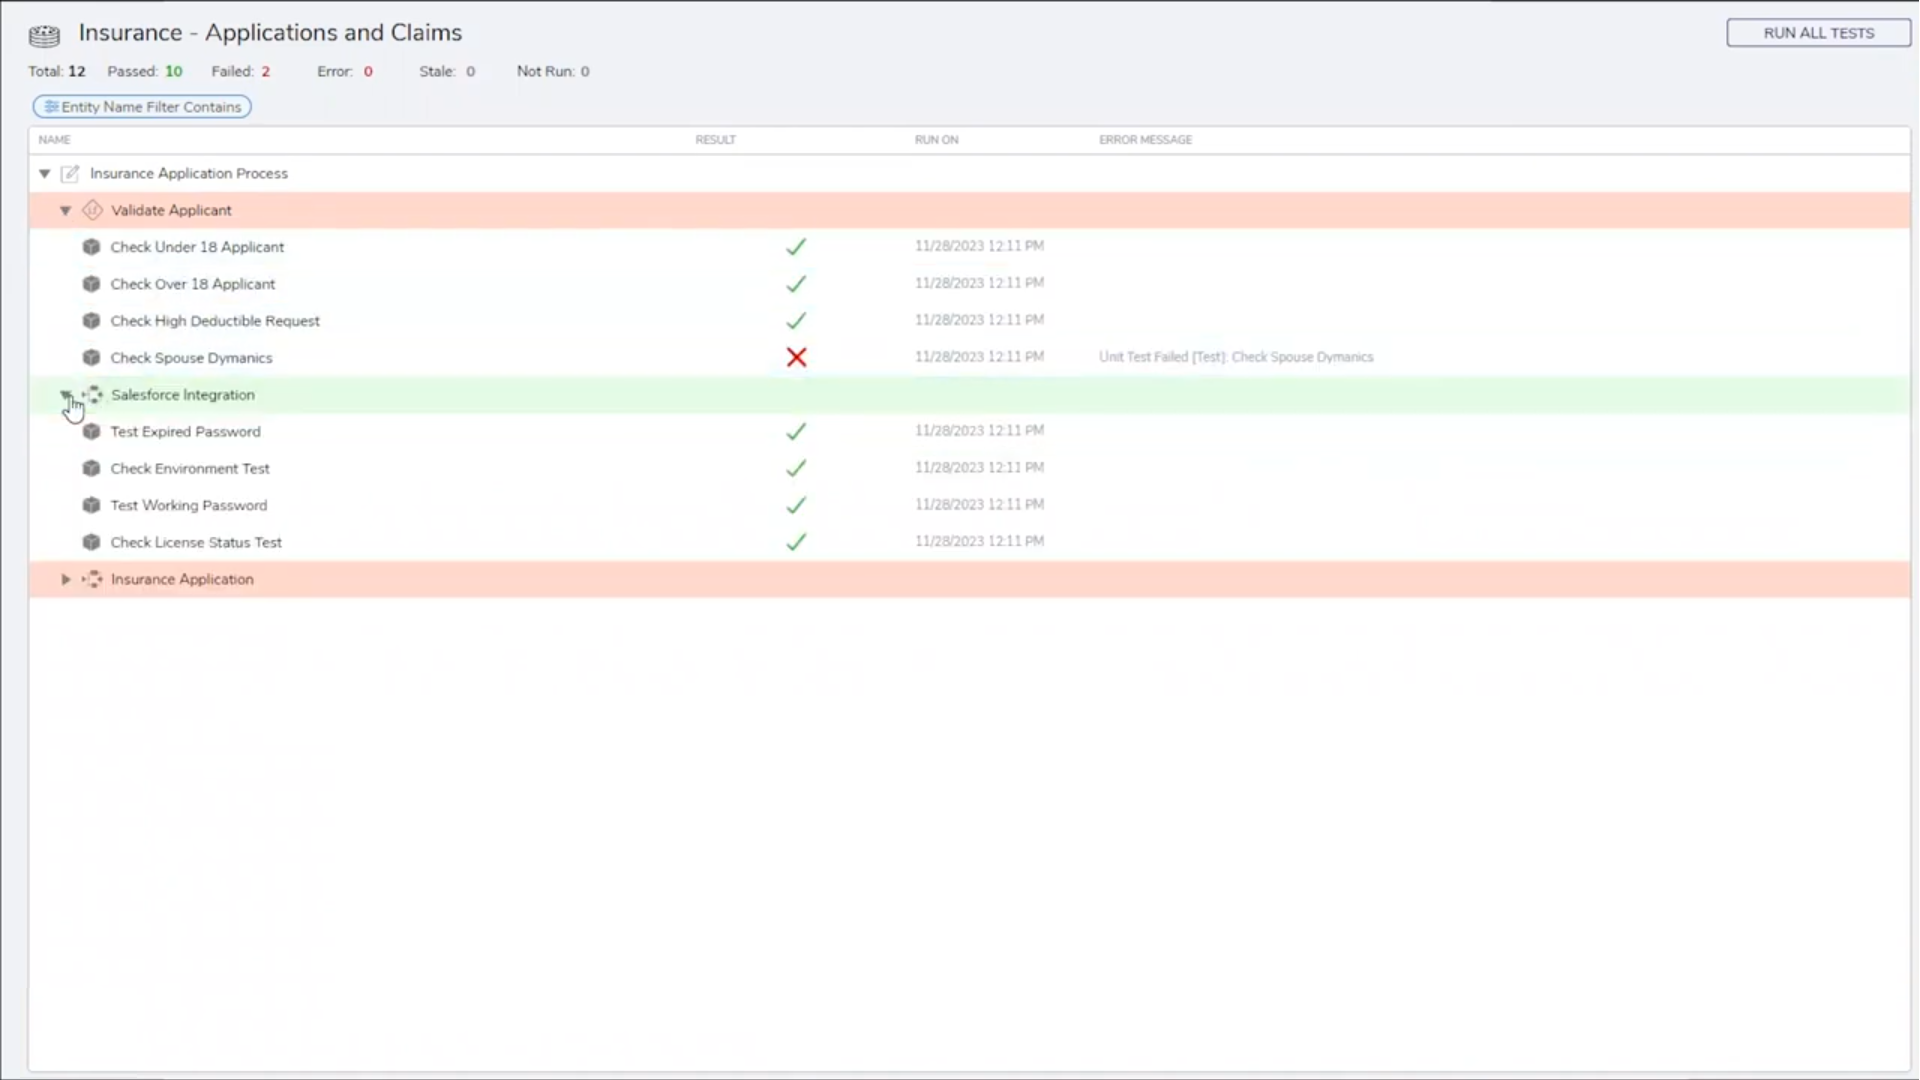Collapse the Salesforce Integration group
Viewport: 1920px width, 1080px height.
click(66, 395)
